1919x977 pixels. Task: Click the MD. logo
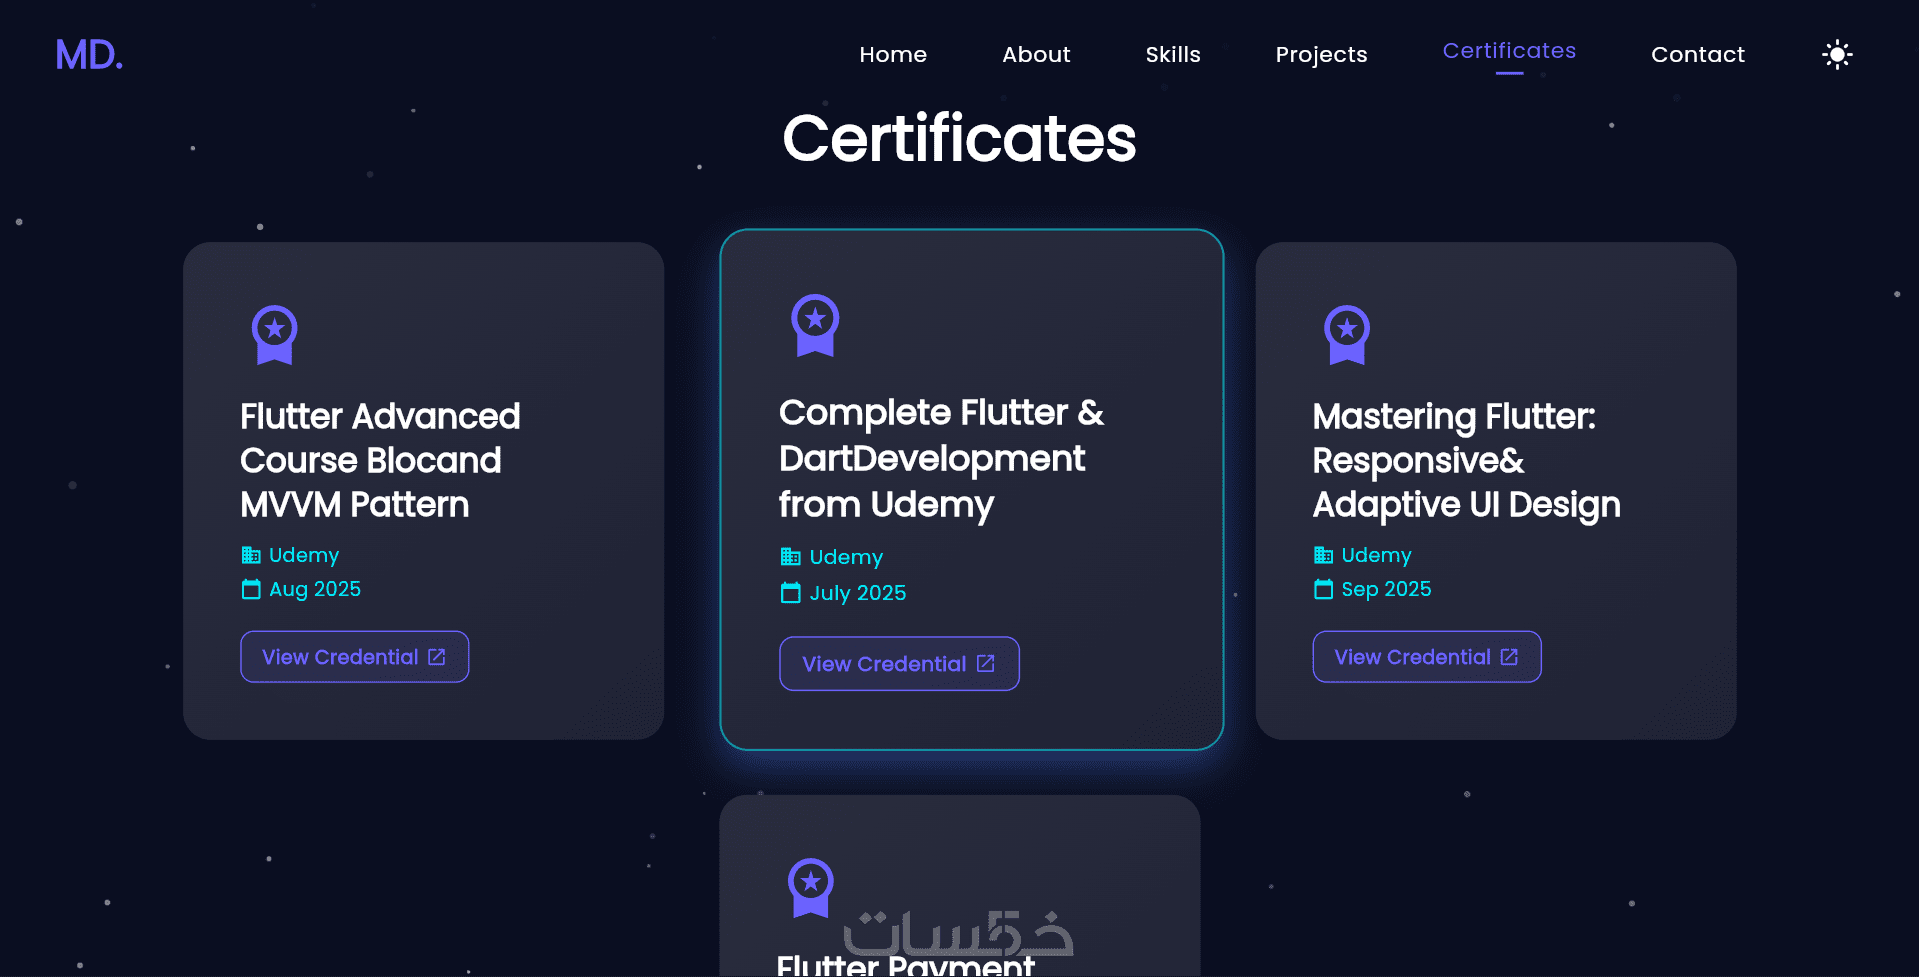(x=89, y=55)
